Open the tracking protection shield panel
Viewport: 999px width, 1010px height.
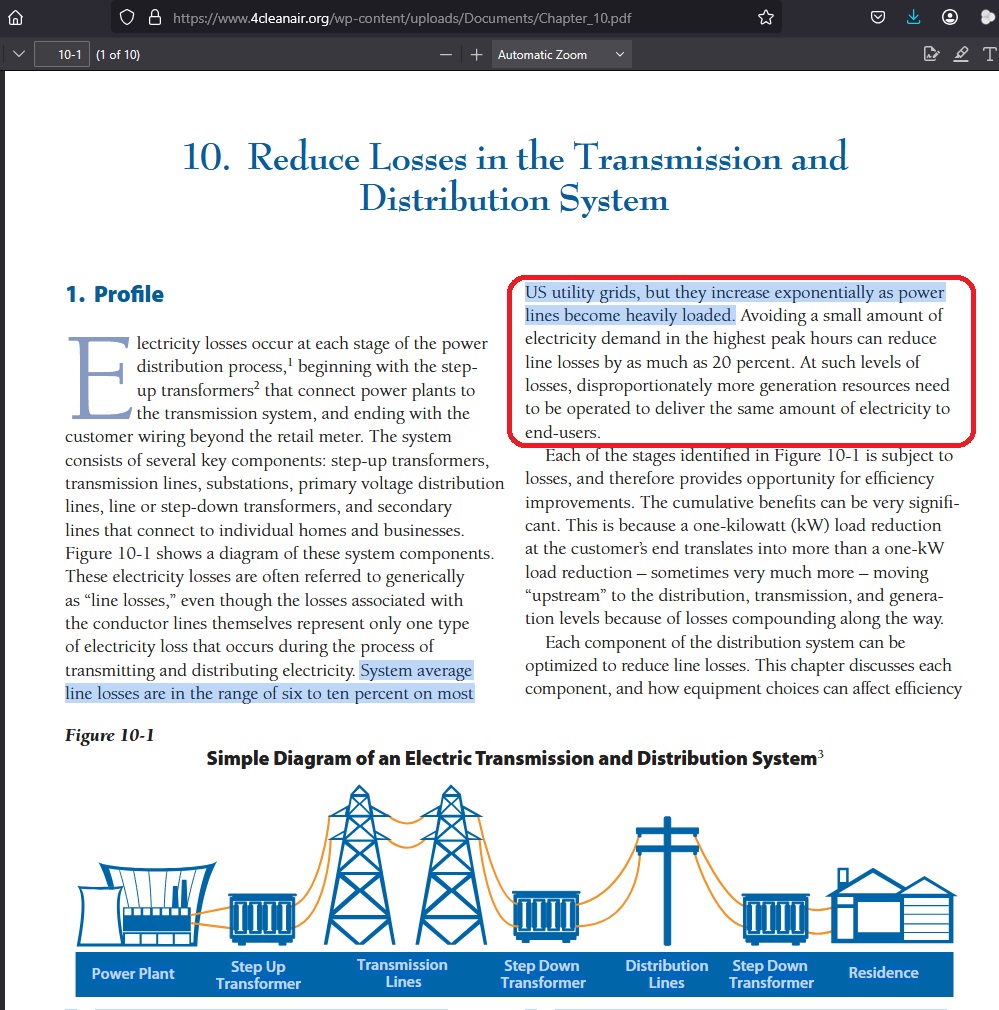click(127, 17)
